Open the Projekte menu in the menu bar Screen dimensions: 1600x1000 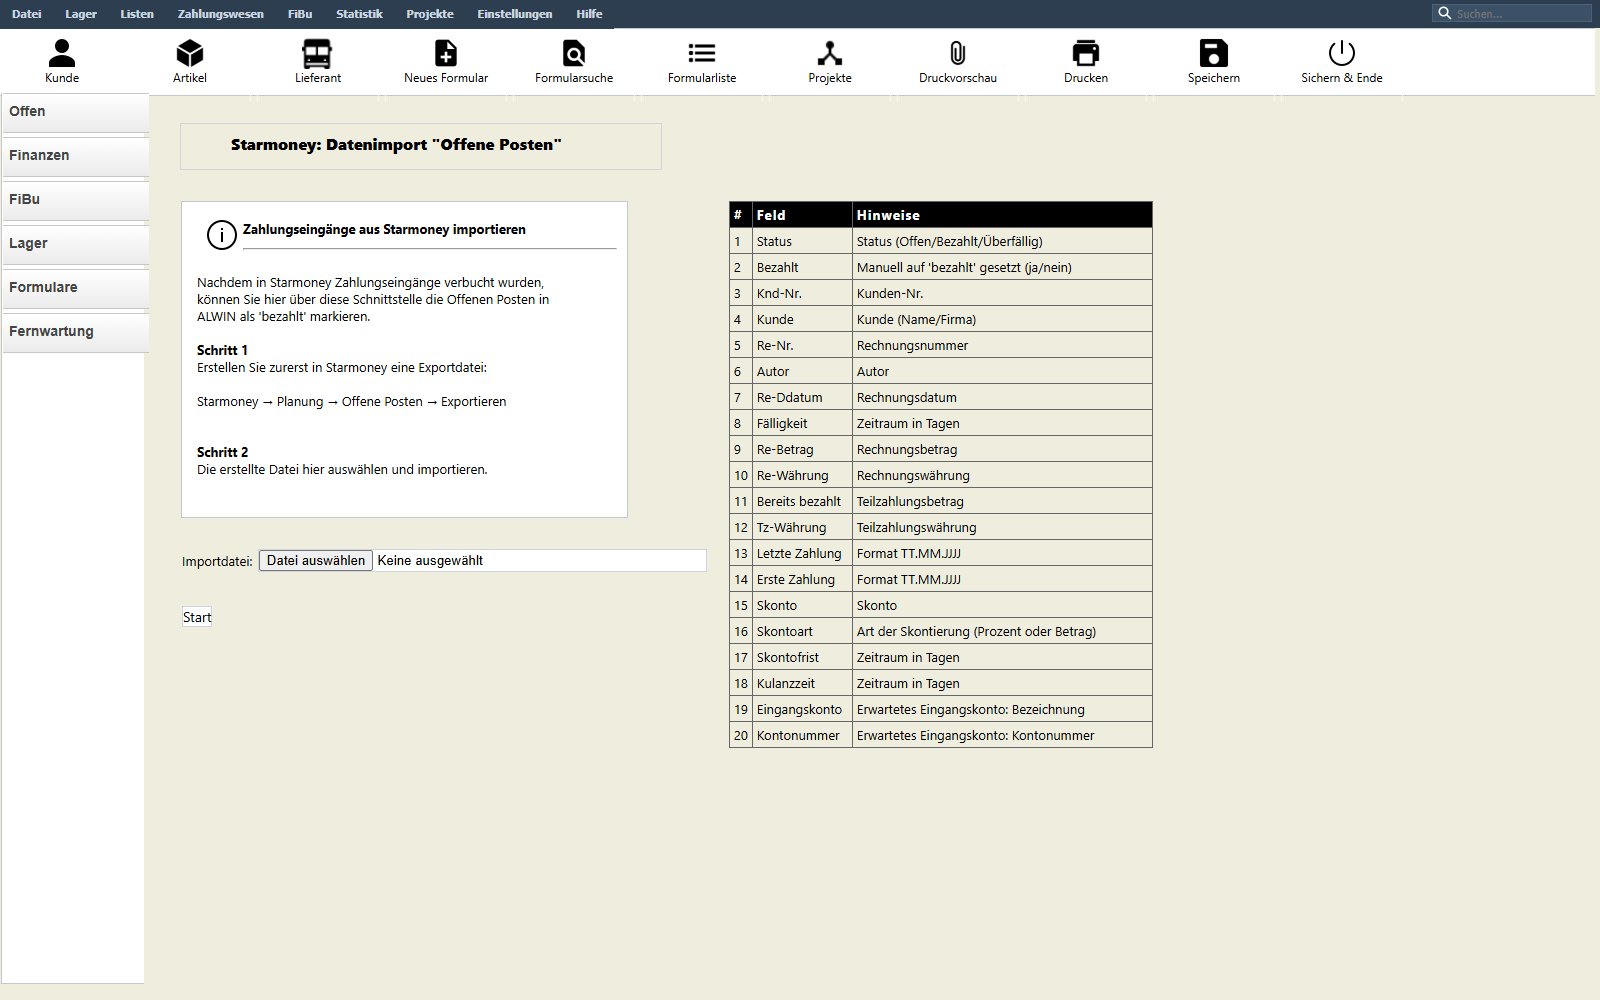coord(430,14)
